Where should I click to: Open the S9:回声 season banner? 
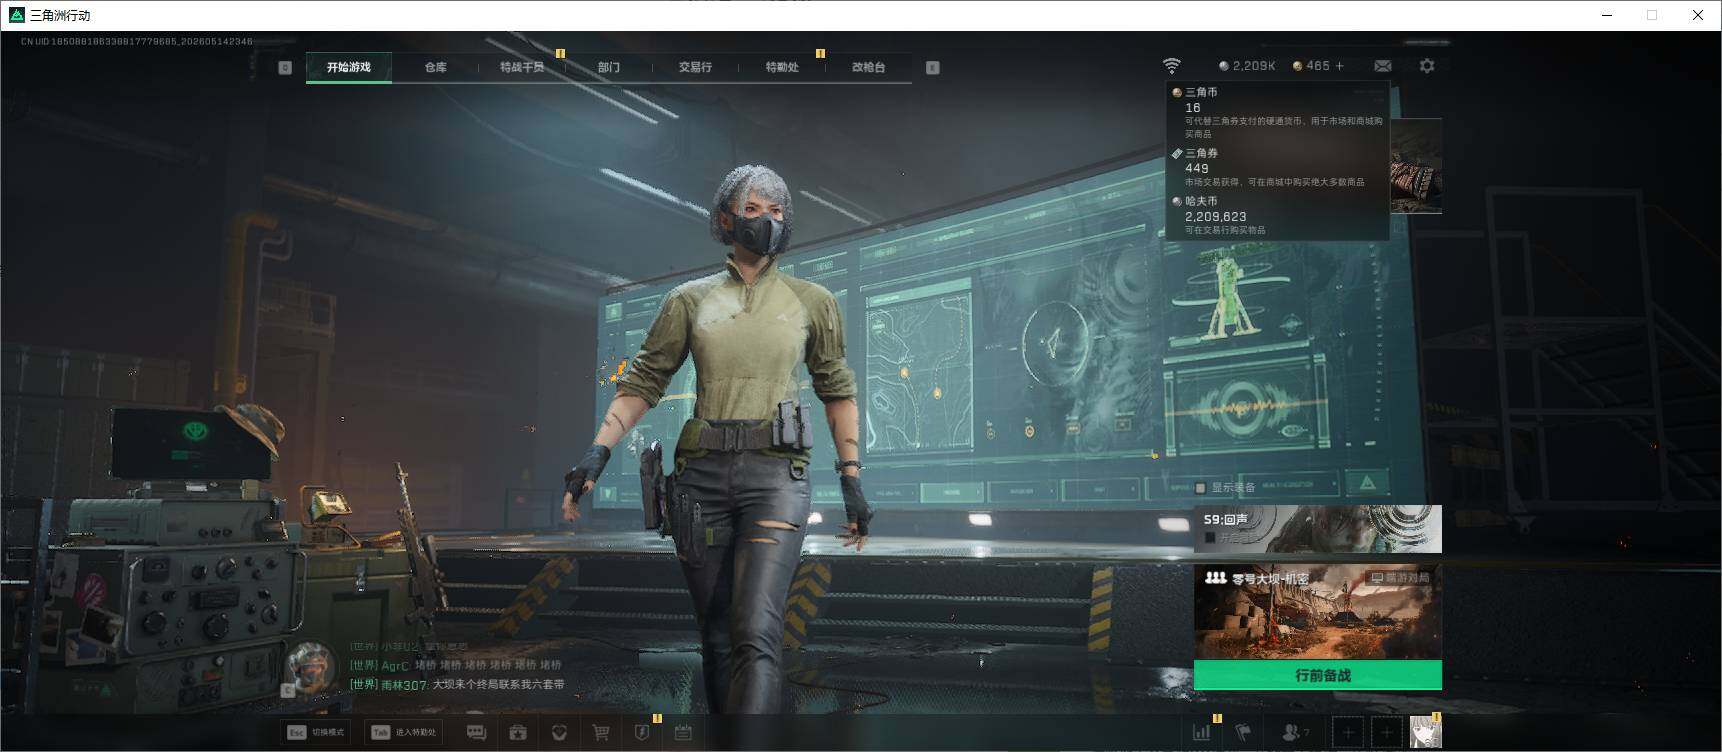coord(1318,529)
